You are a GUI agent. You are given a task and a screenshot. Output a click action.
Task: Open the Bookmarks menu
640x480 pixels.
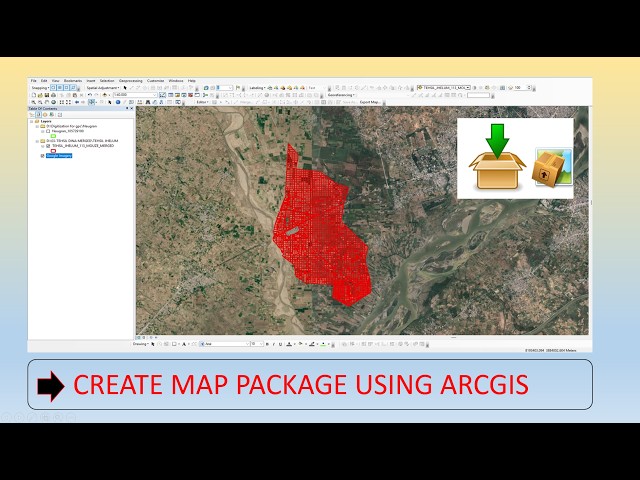tap(73, 81)
